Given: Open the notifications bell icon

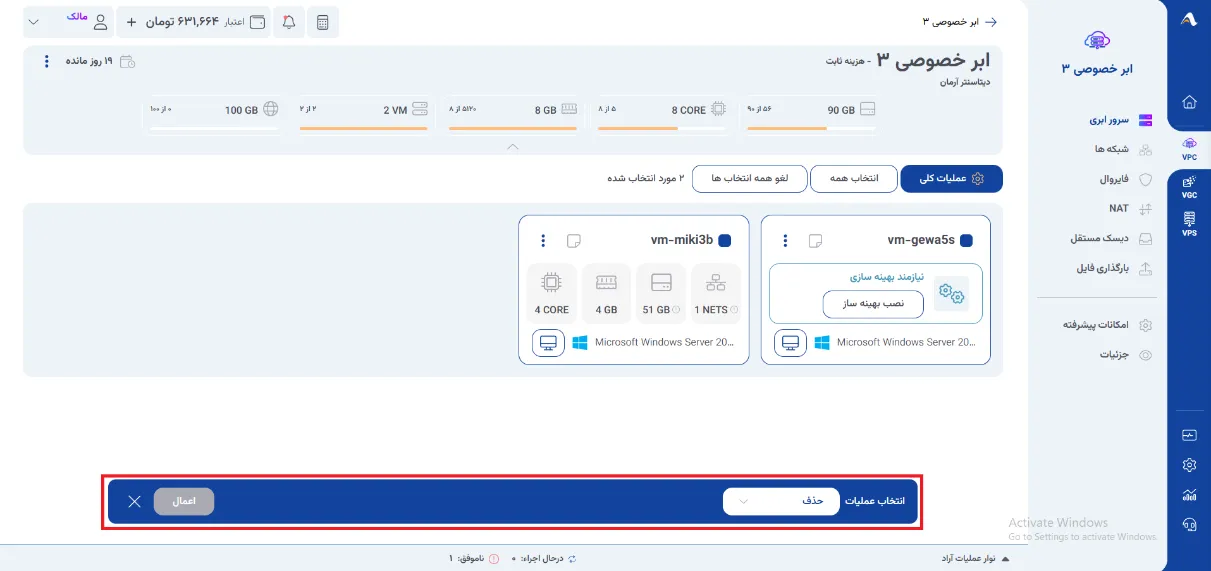Looking at the screenshot, I should click(x=289, y=22).
